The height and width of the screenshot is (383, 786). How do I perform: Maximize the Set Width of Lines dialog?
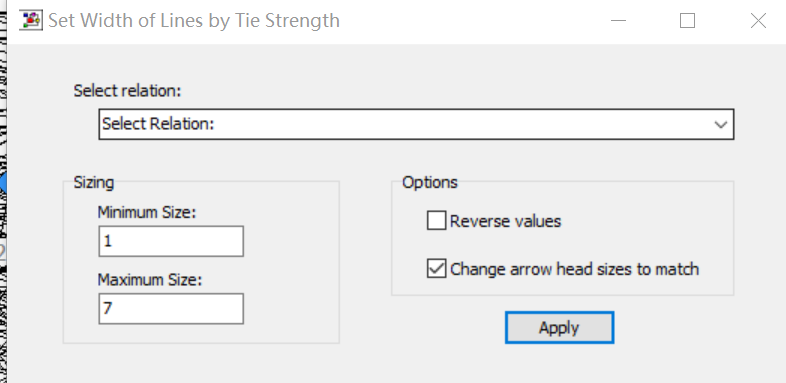pos(687,21)
